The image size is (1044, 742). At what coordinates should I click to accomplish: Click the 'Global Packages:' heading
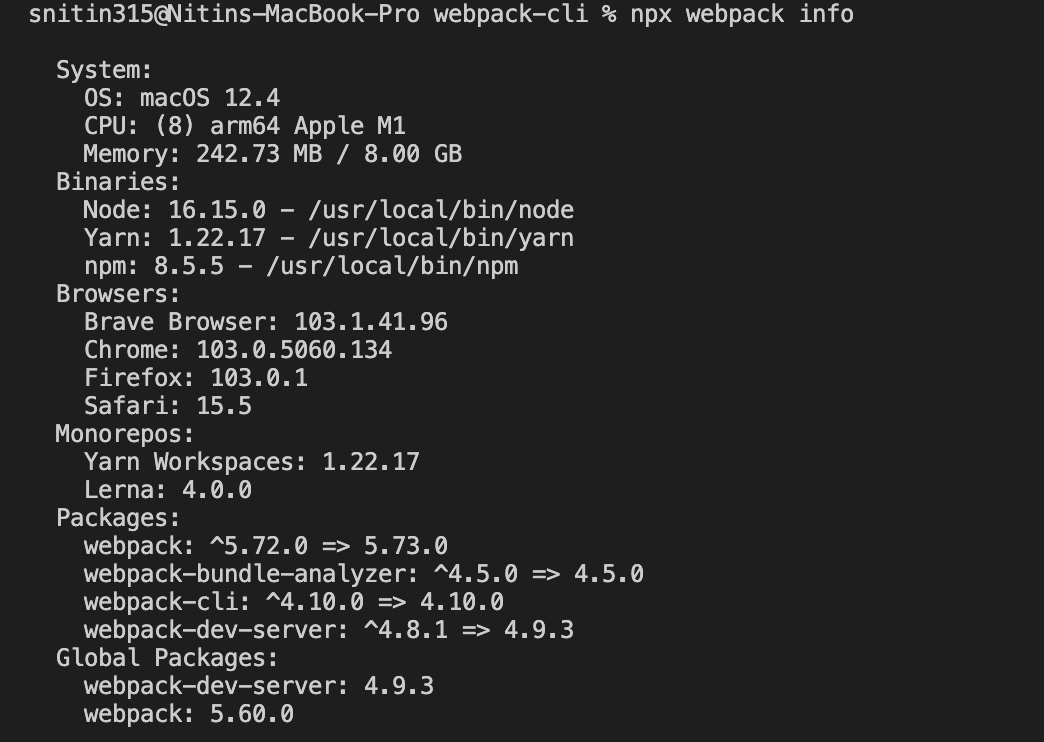(167, 657)
